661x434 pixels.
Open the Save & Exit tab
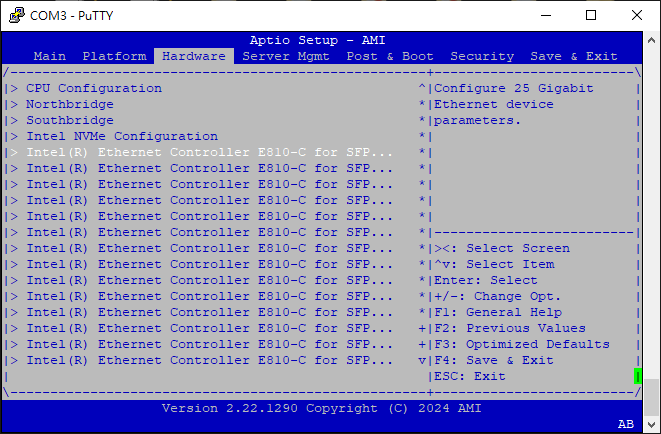tap(574, 56)
